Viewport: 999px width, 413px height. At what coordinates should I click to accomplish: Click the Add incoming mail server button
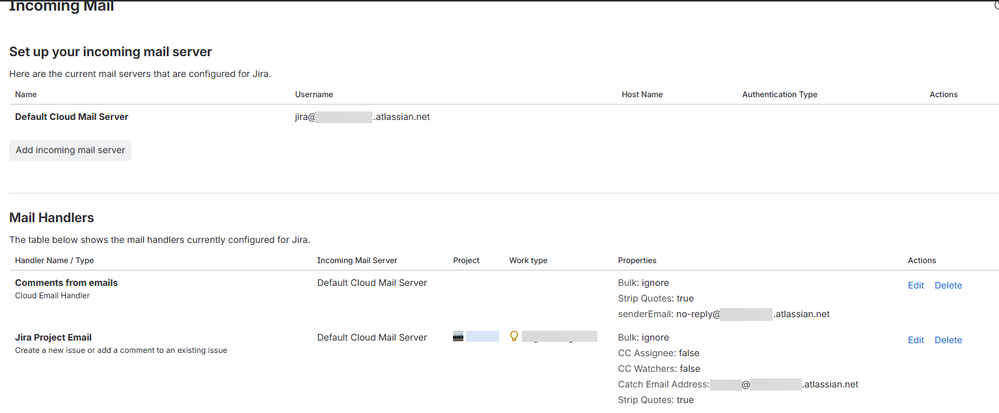click(70, 150)
